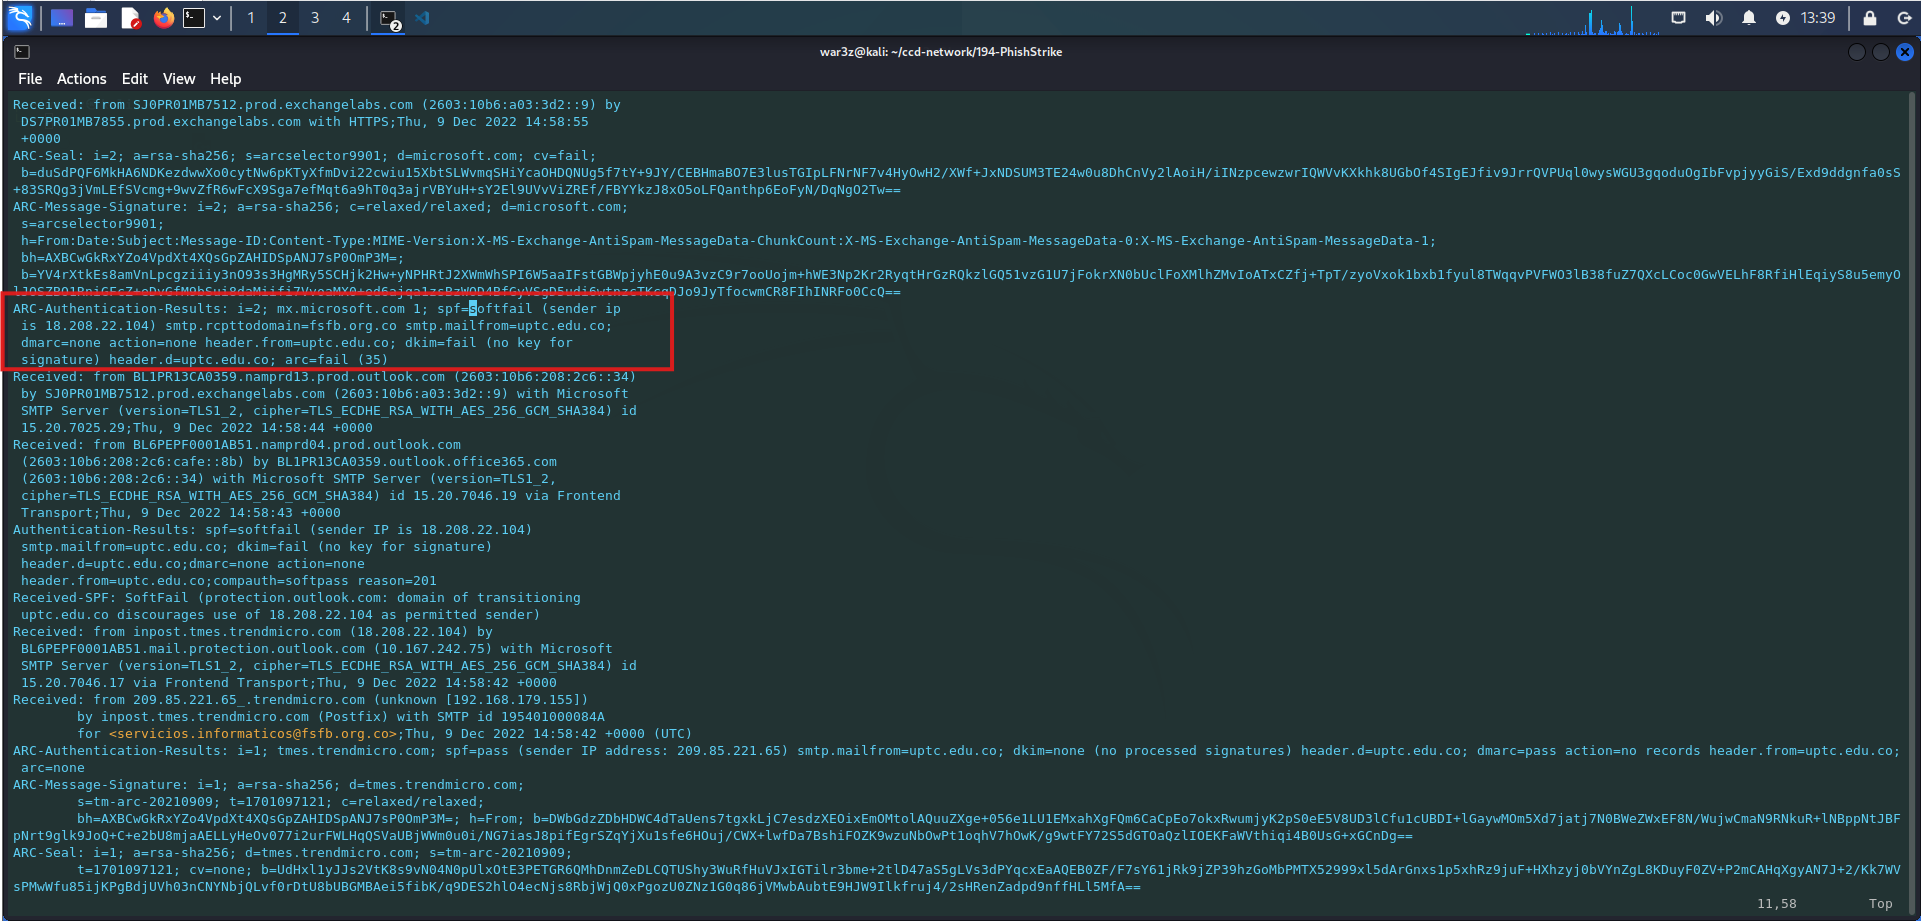The image size is (1921, 921).
Task: Click the 'spf=softfail' text in ARC-Authentication-Results
Action: (x=485, y=309)
